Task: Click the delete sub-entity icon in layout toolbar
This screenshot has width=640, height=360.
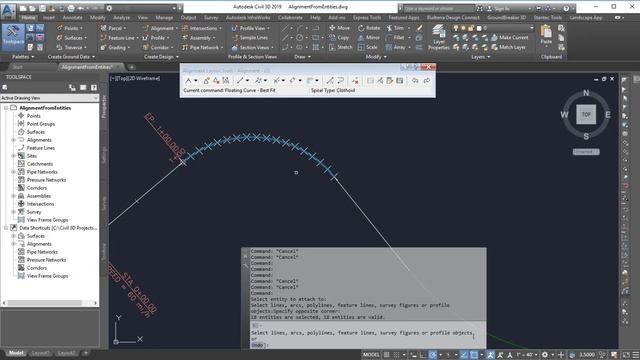Action: pos(355,80)
